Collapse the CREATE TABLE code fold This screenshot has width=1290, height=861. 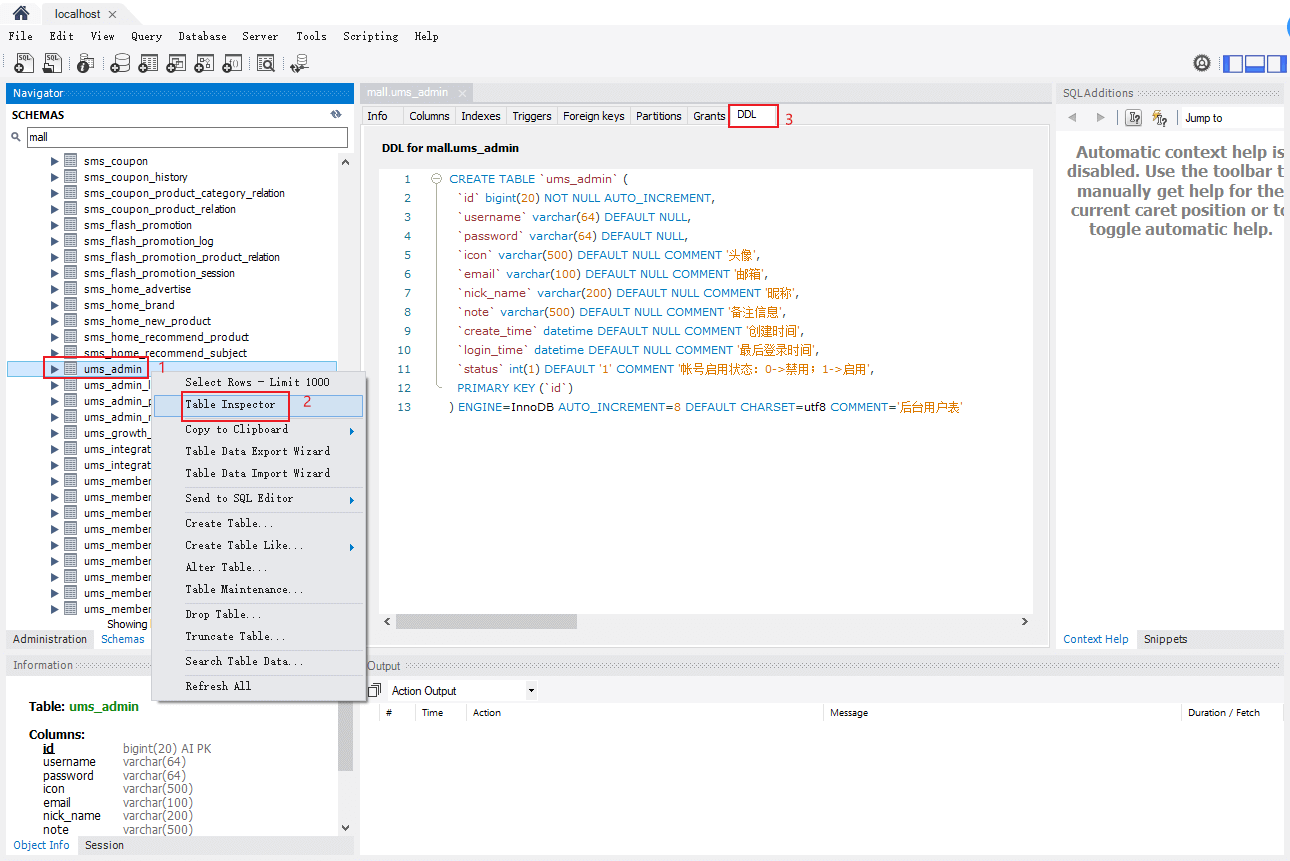tap(437, 179)
